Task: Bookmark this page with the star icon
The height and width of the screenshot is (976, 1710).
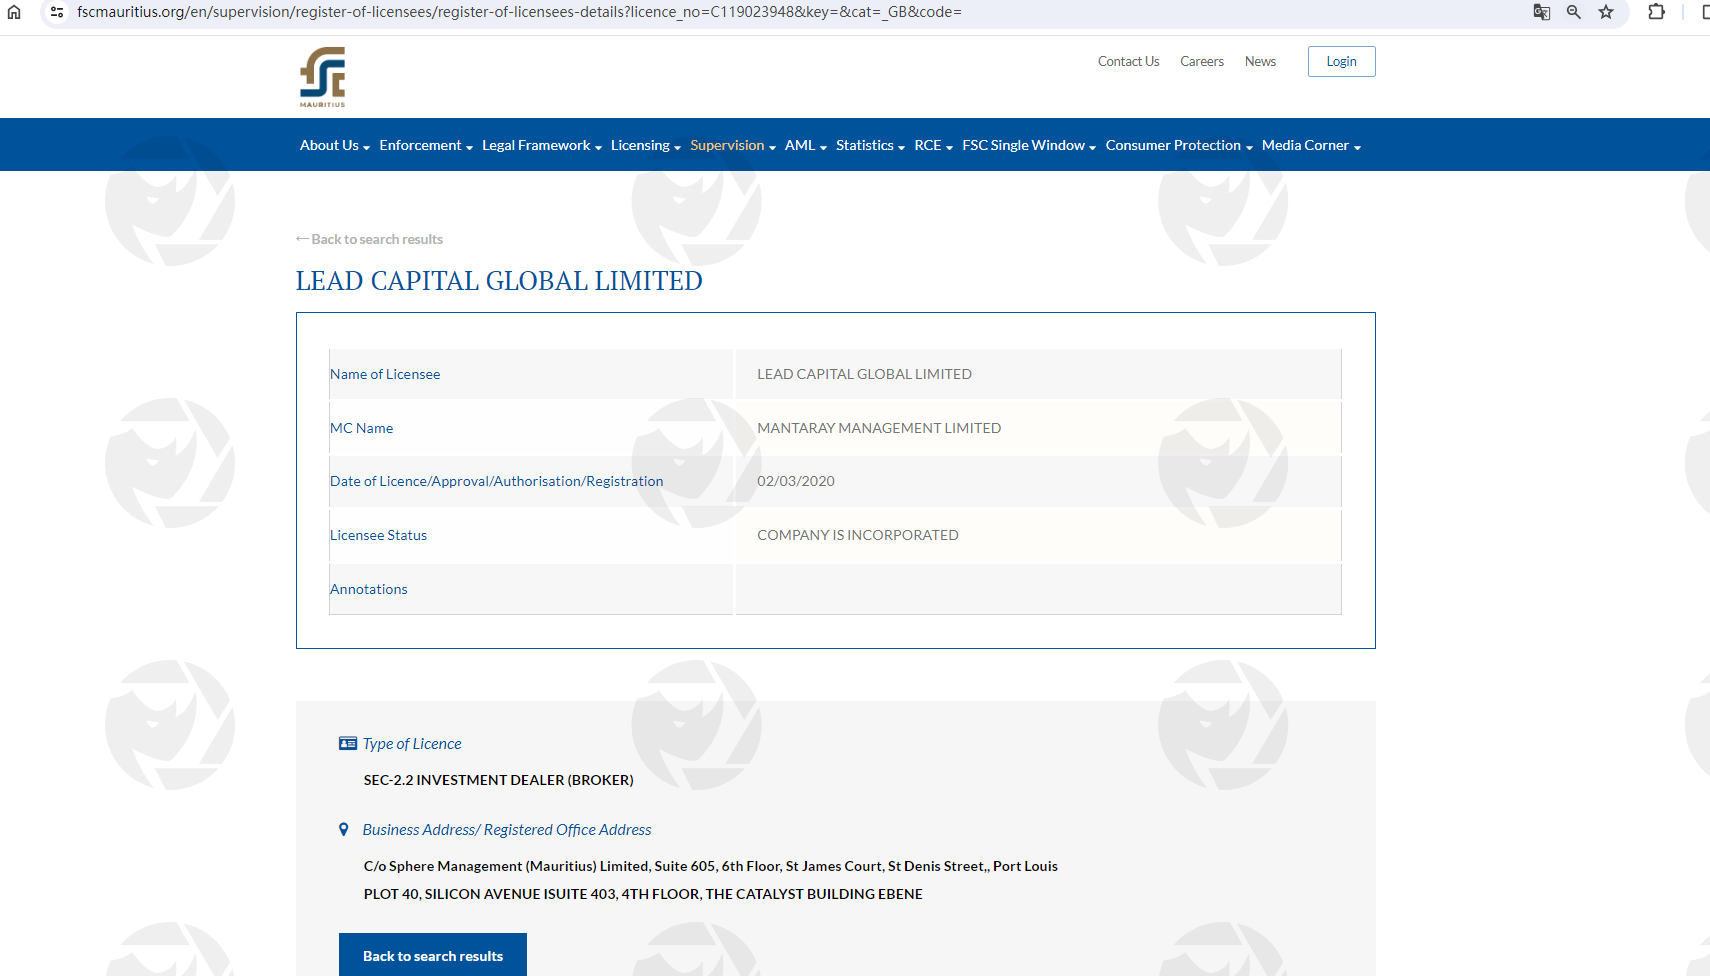Action: click(1606, 12)
